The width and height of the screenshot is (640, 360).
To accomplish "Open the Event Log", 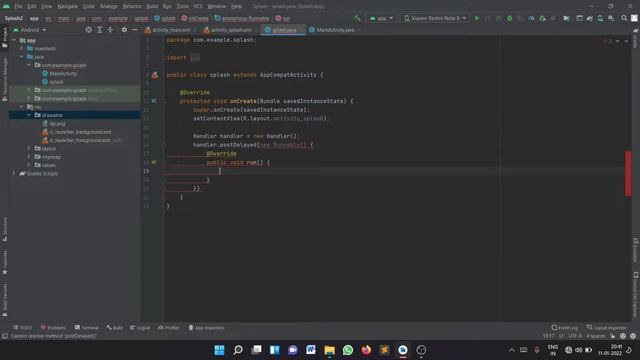I will tap(565, 328).
